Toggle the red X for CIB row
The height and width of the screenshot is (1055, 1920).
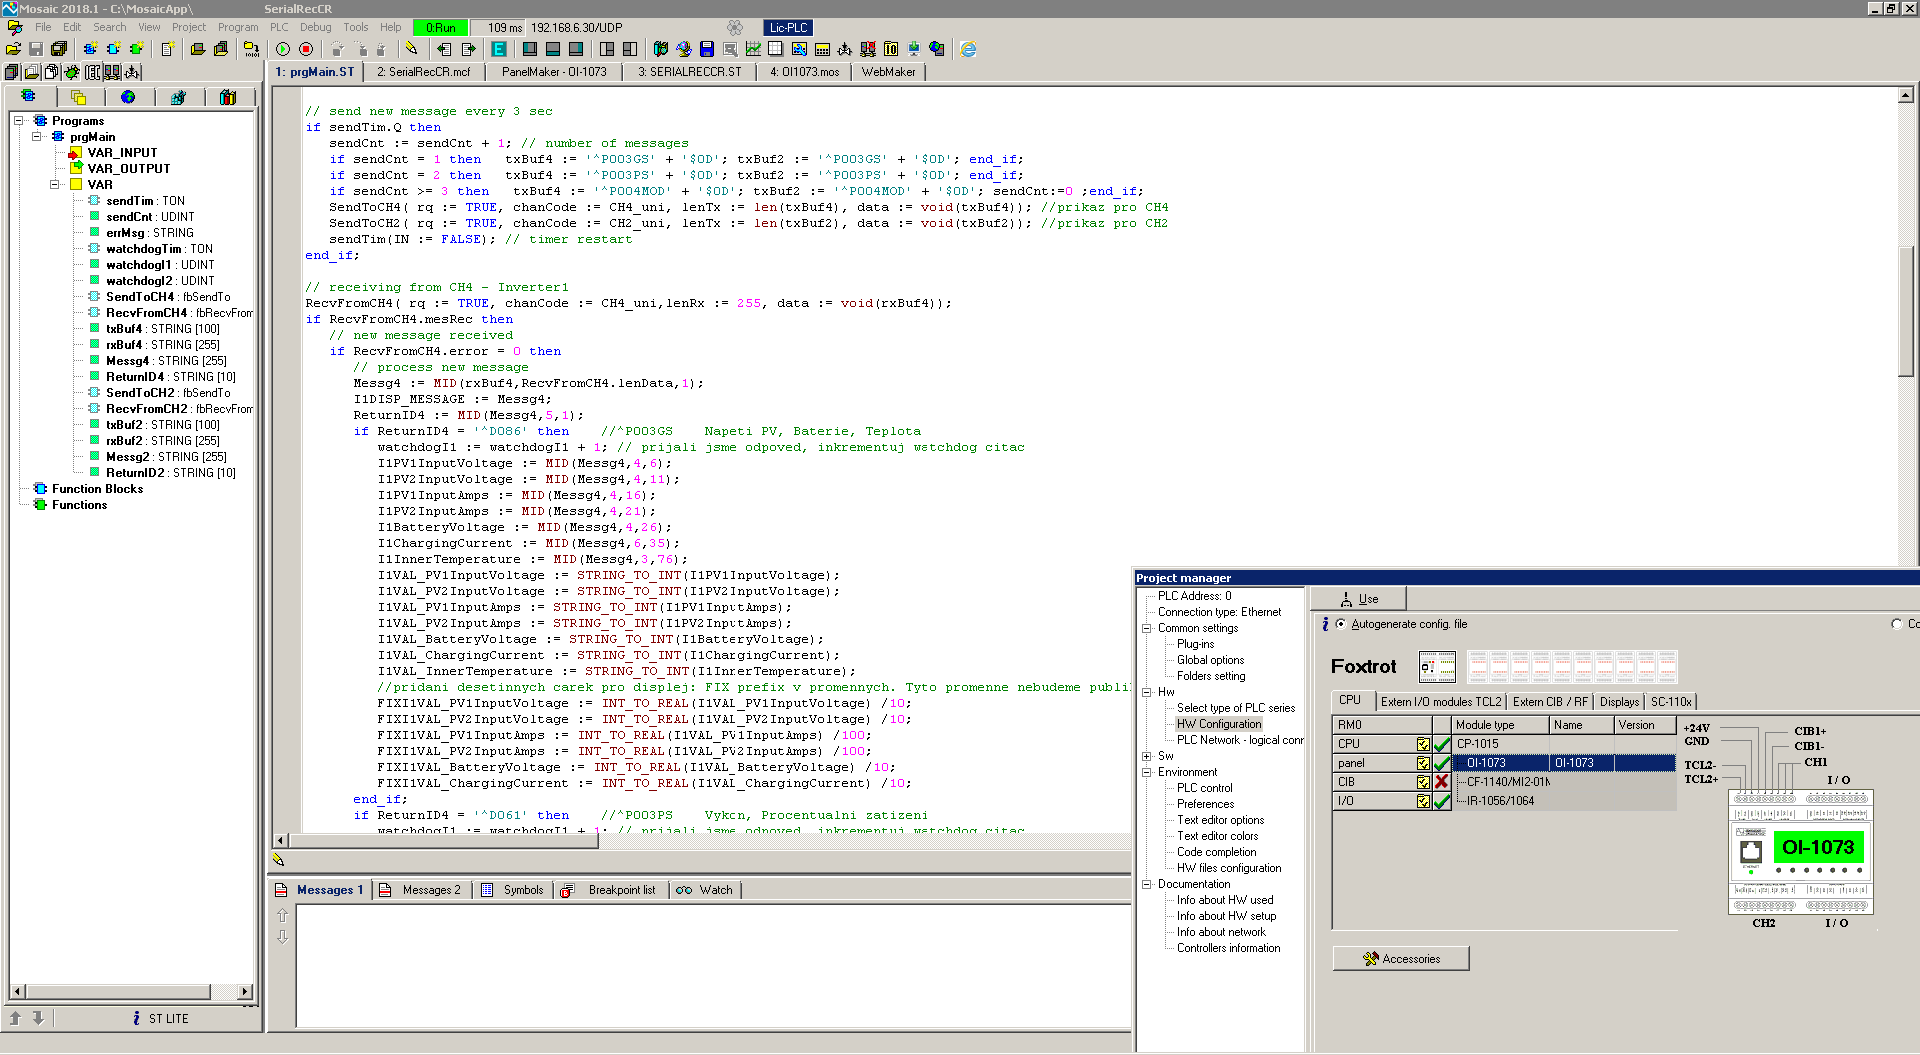1442,782
